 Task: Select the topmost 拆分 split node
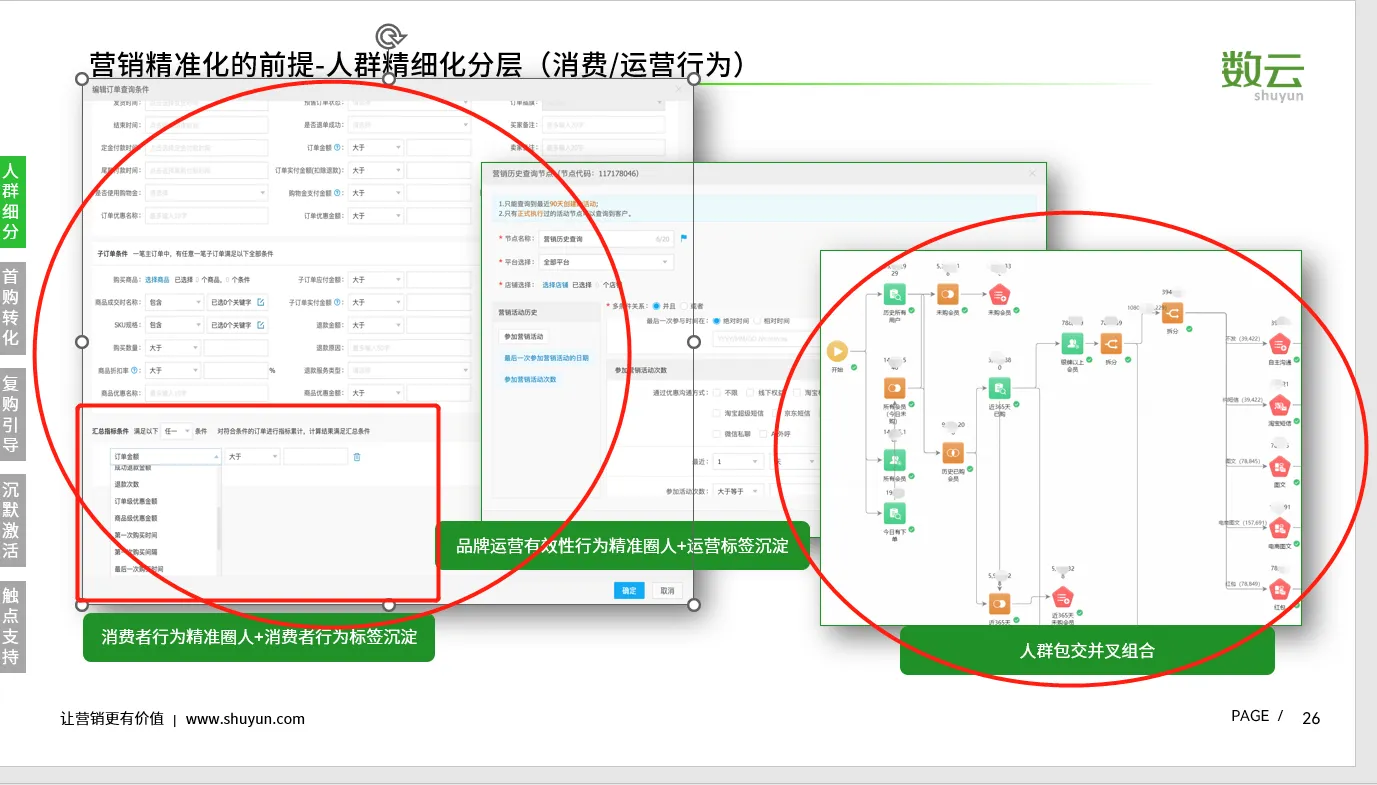[x=1173, y=313]
